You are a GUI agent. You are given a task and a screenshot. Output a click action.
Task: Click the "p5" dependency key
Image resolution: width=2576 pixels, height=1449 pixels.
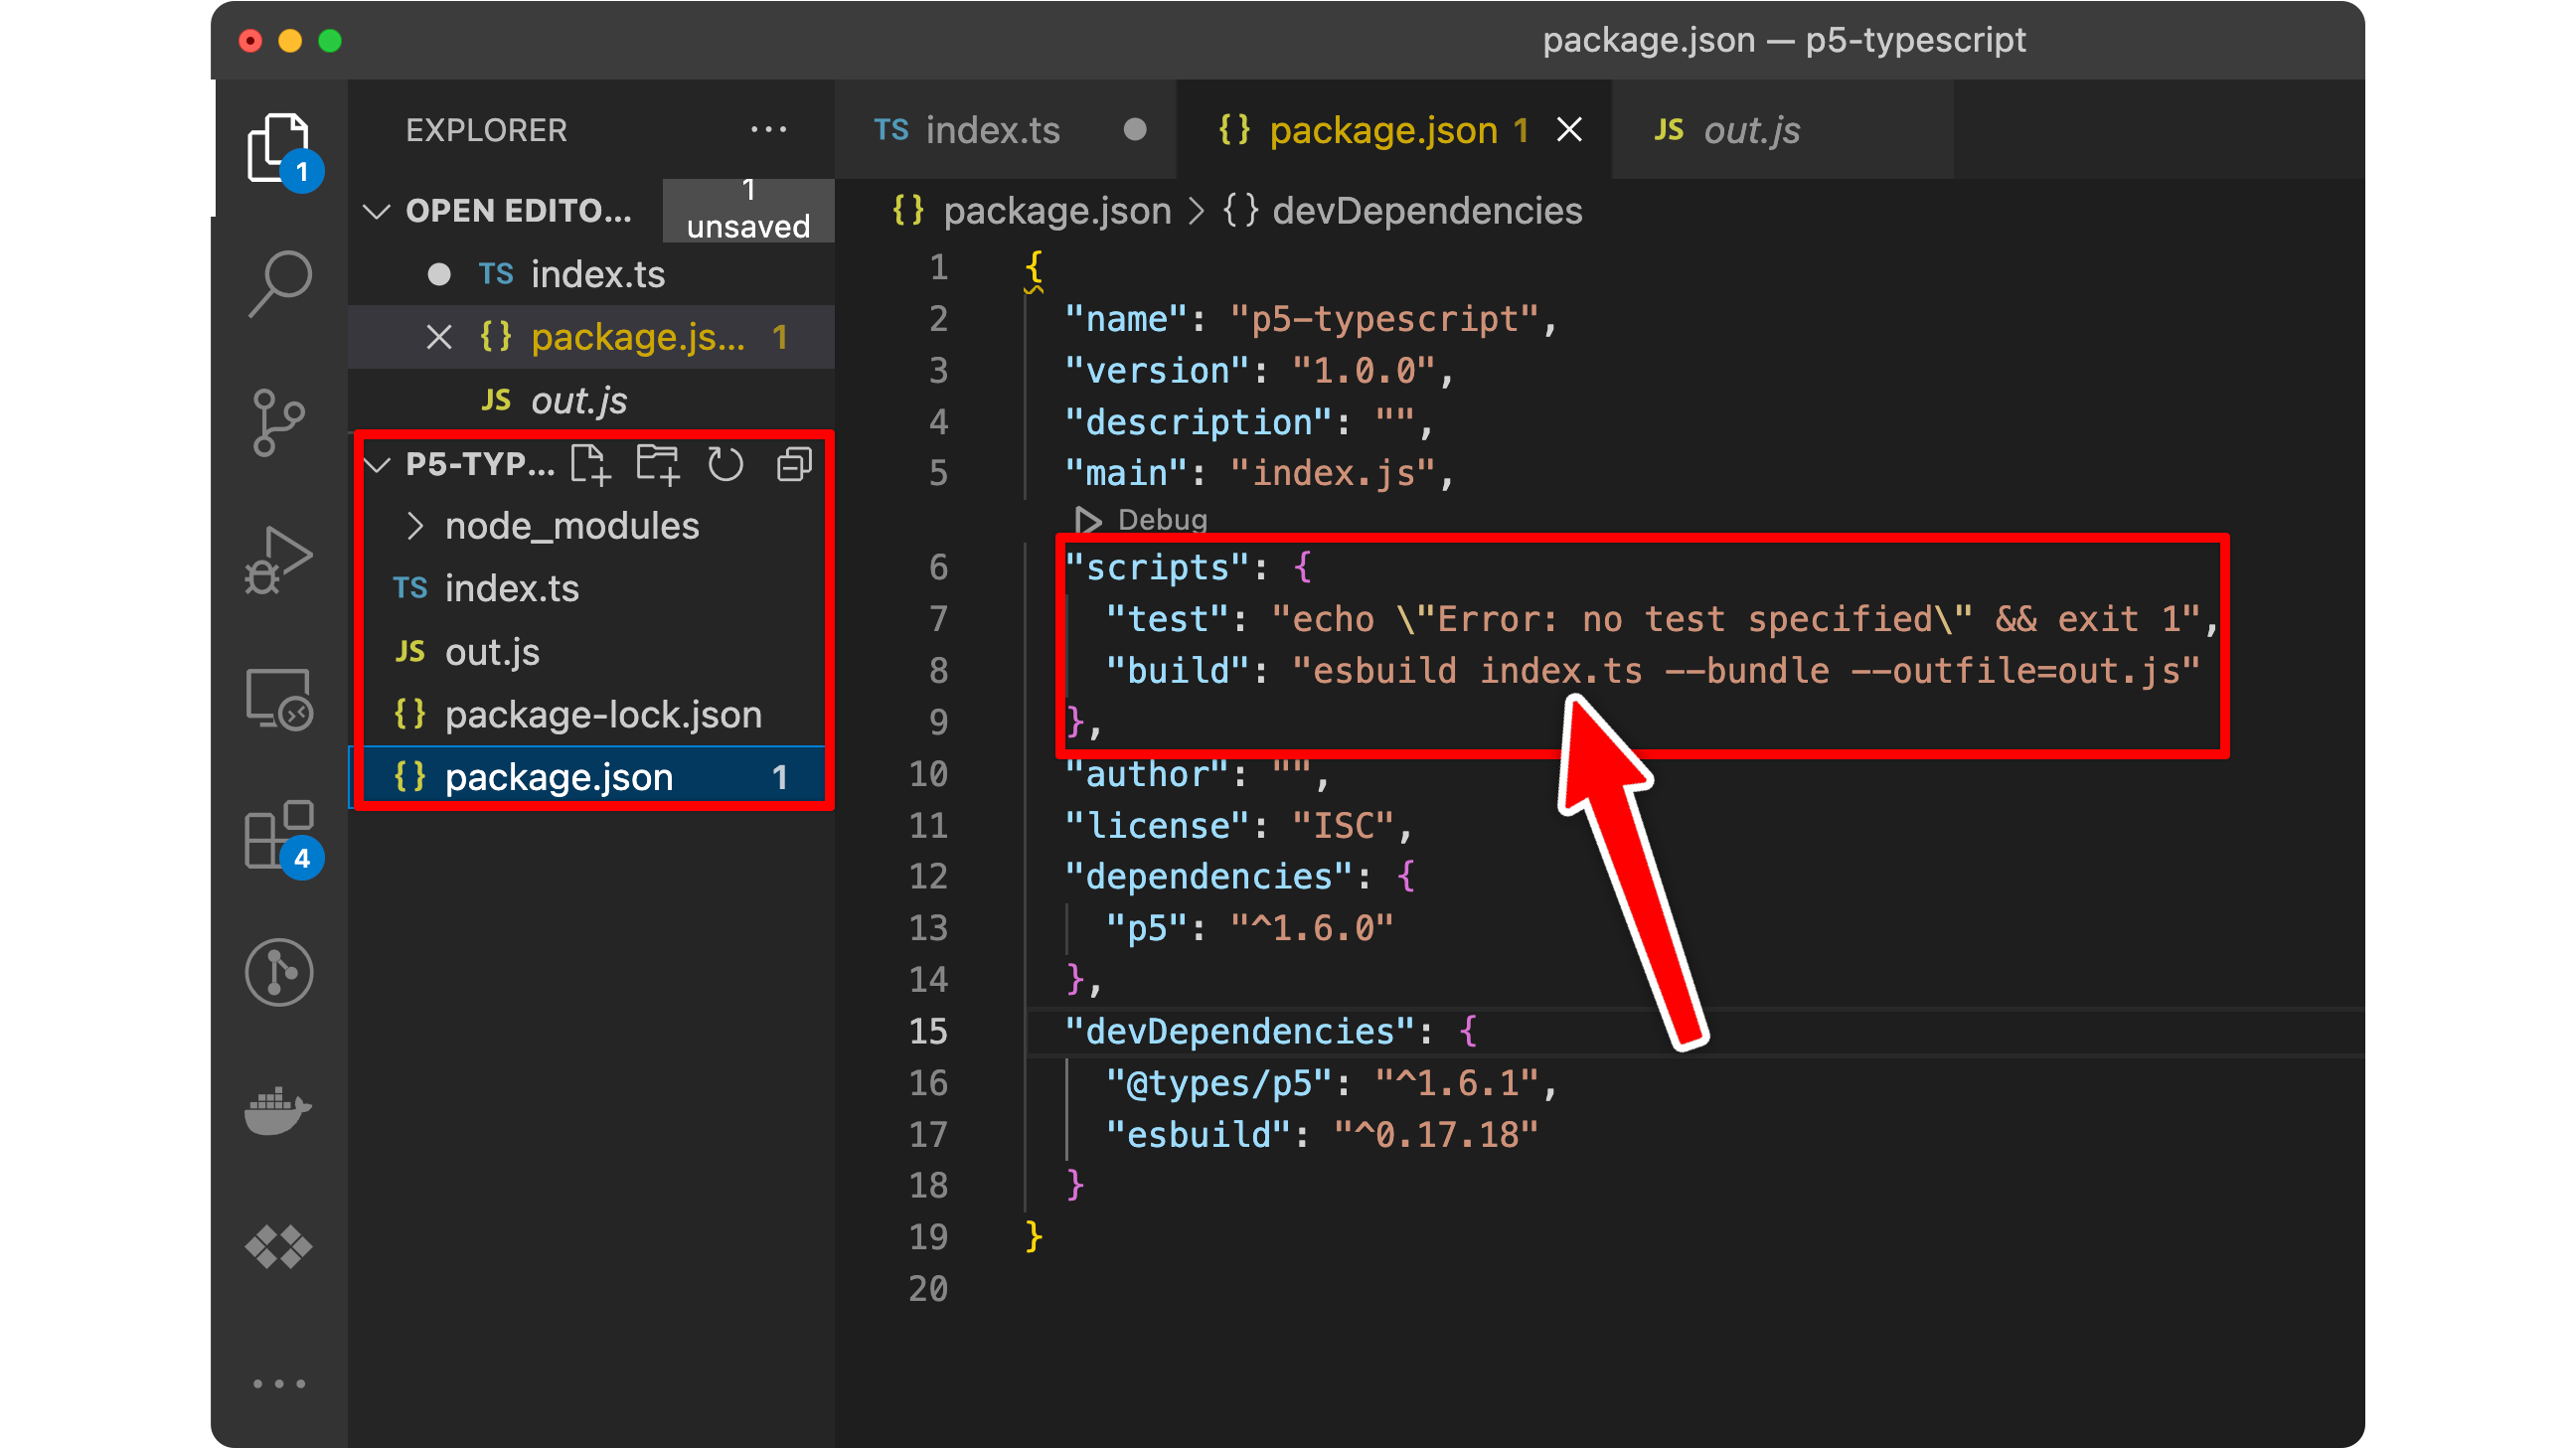(x=1147, y=928)
